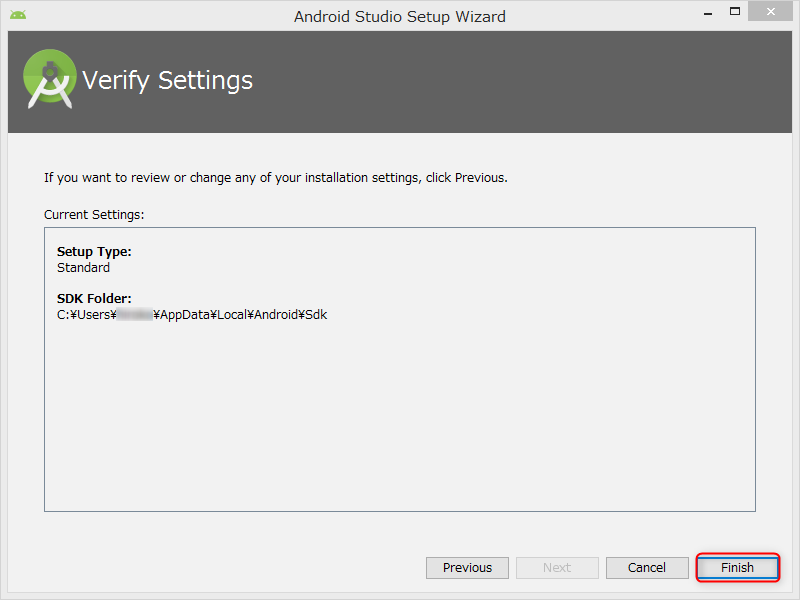This screenshot has width=800, height=600.
Task: Click the Finish button
Action: [737, 567]
